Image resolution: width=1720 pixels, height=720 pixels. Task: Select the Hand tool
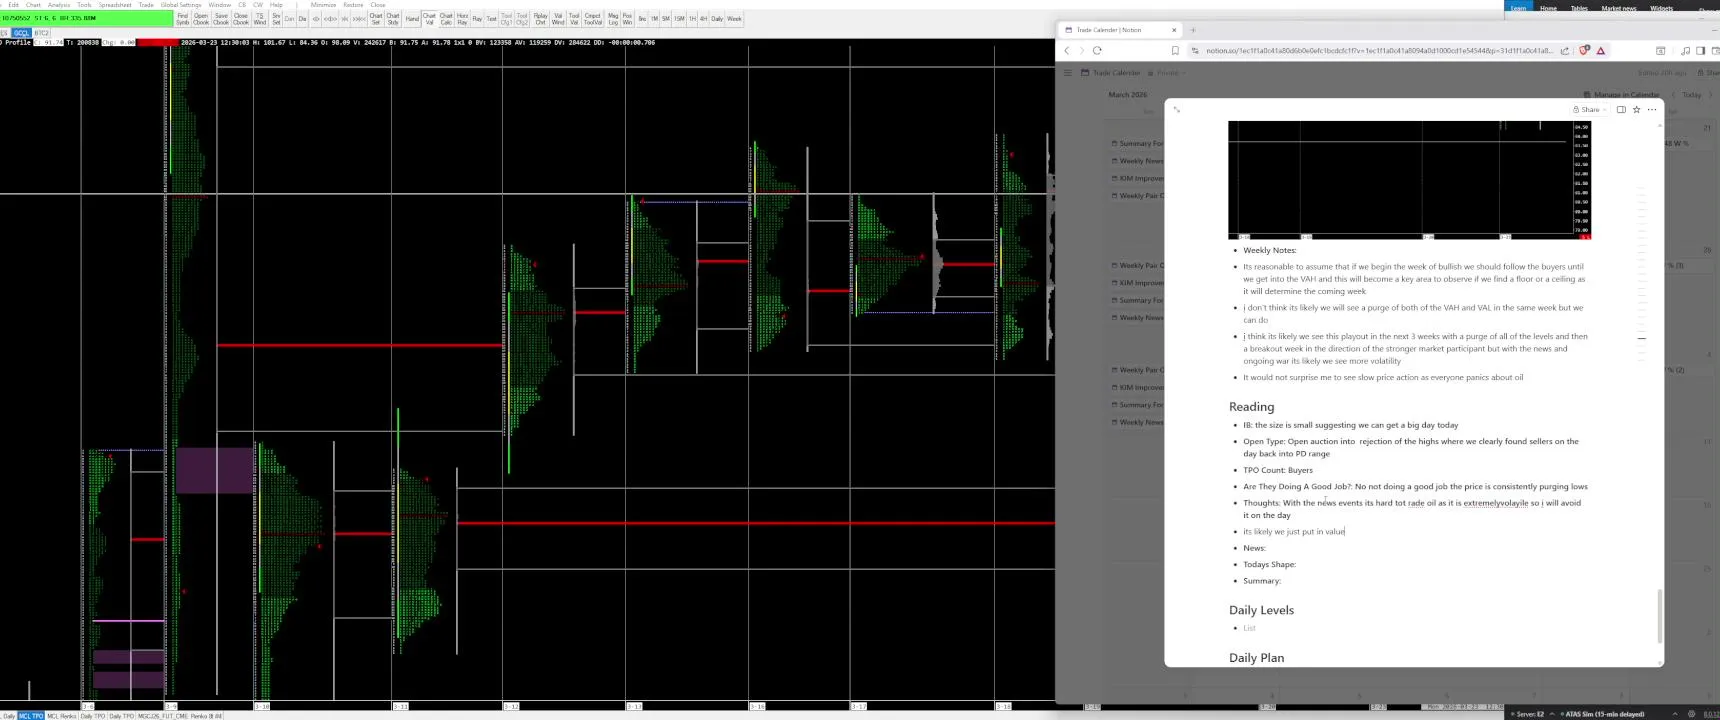(x=412, y=19)
